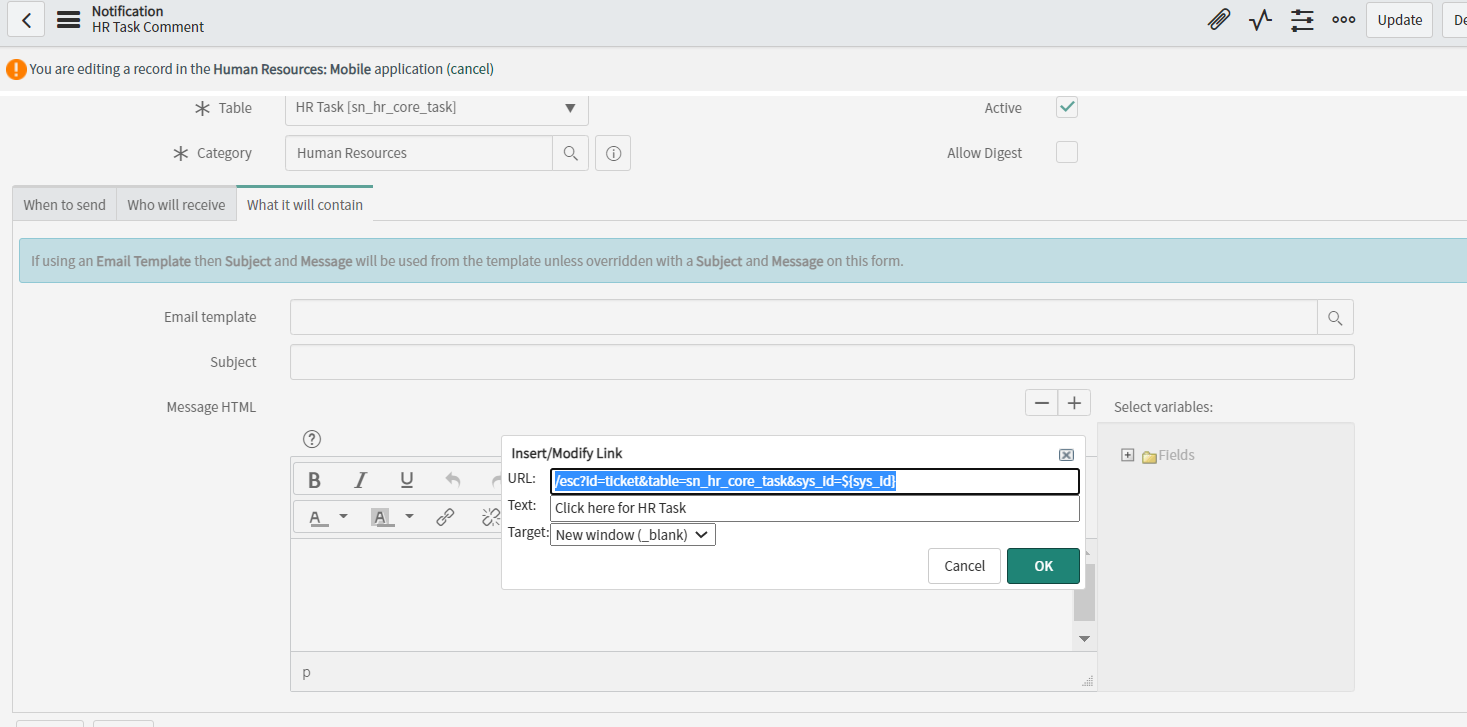Apply italic formatting in editor

tap(361, 480)
